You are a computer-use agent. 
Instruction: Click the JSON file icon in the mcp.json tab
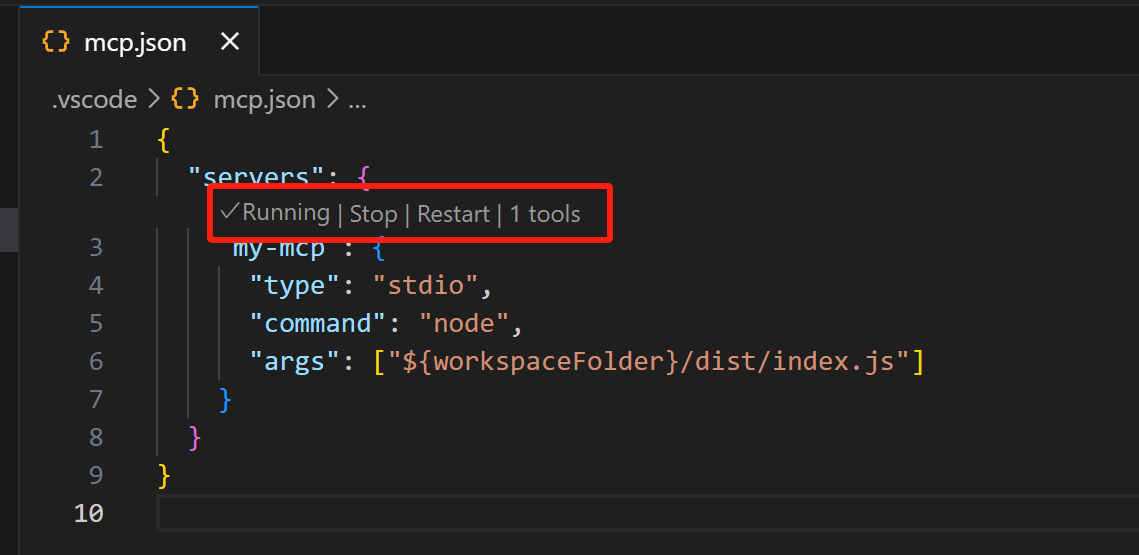(x=56, y=42)
